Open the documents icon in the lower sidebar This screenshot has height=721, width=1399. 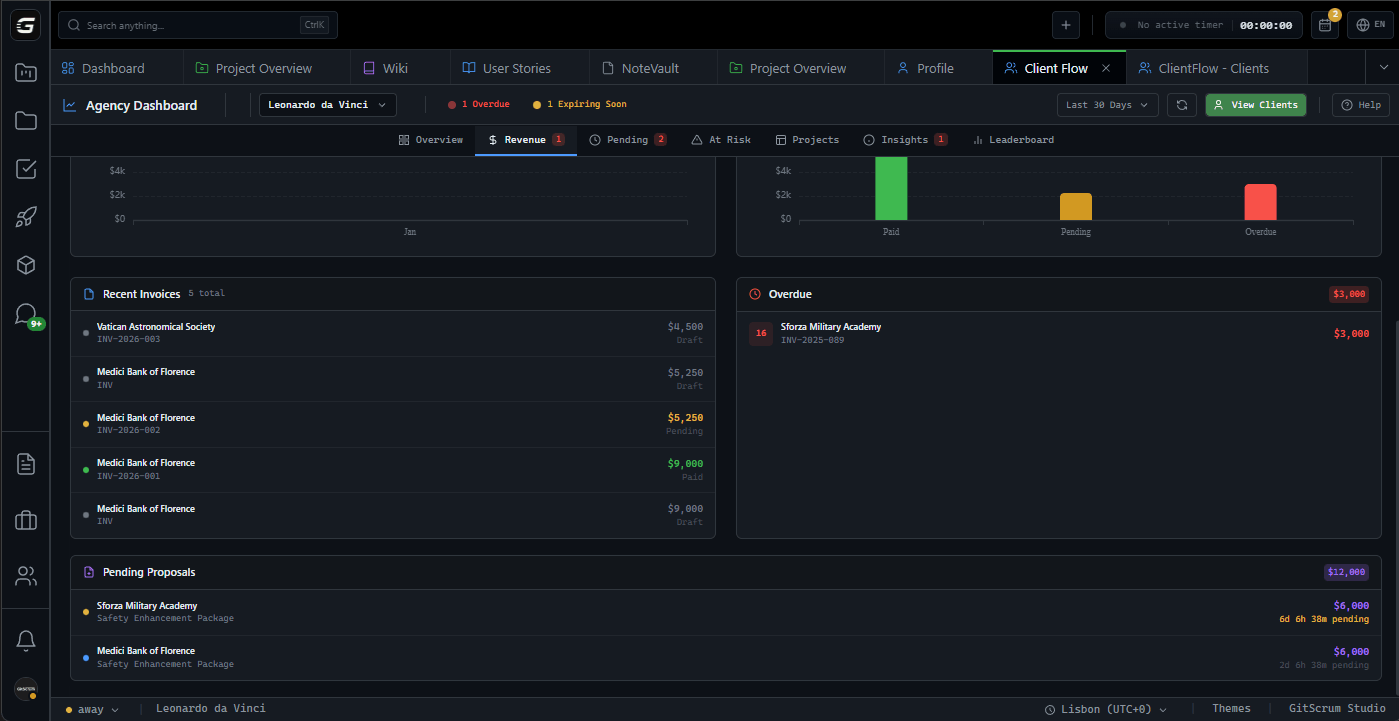point(25,463)
